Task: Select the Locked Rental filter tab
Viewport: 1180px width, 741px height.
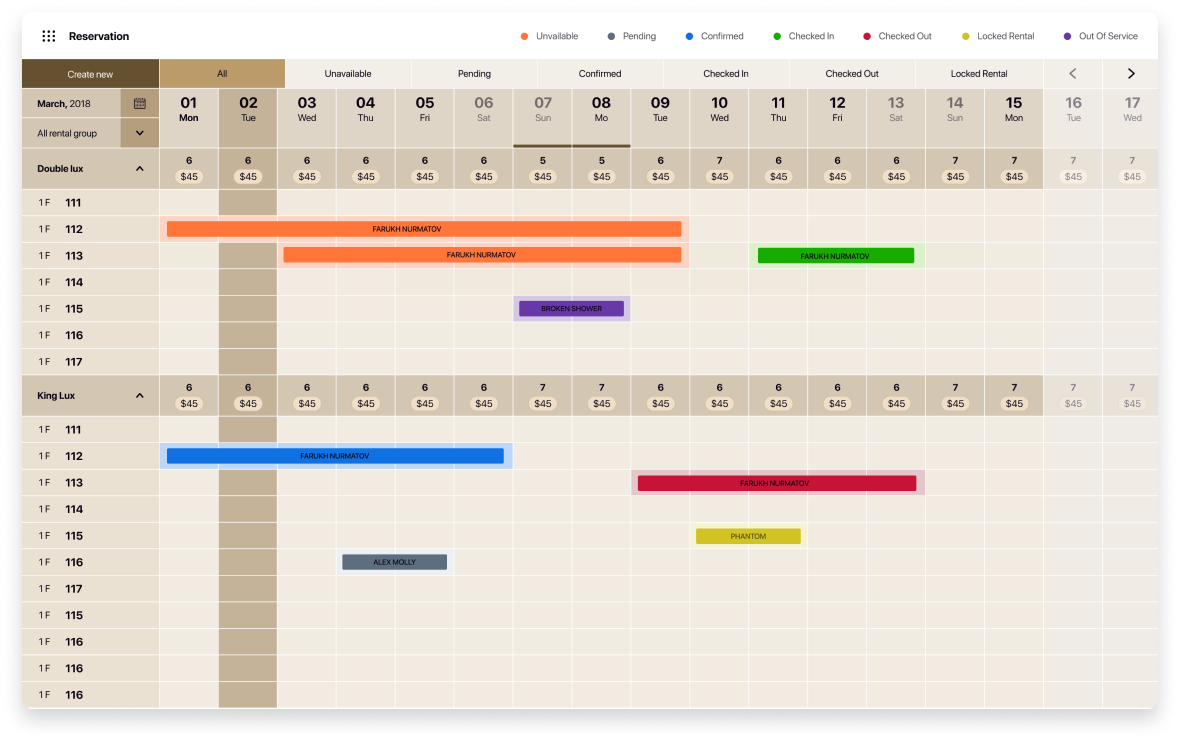Action: click(978, 74)
